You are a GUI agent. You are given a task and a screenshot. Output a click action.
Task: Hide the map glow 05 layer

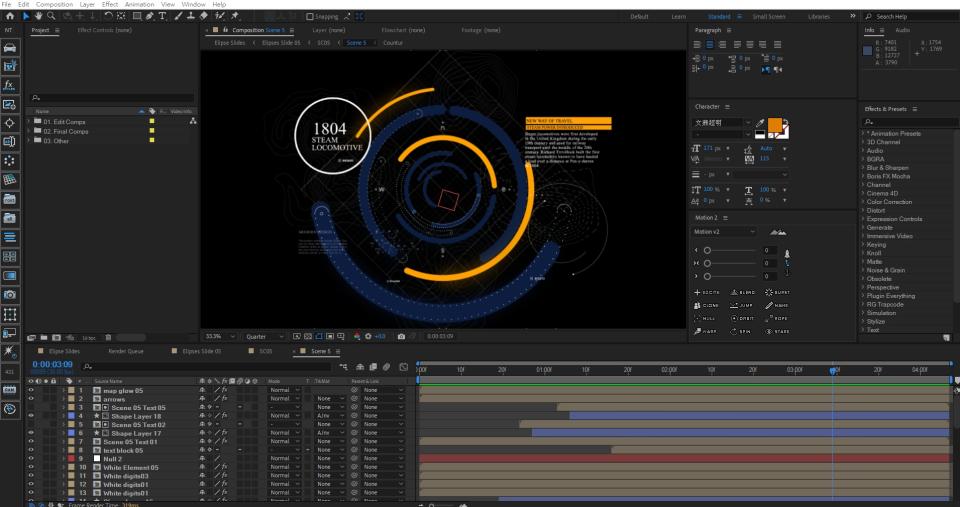click(x=31, y=390)
